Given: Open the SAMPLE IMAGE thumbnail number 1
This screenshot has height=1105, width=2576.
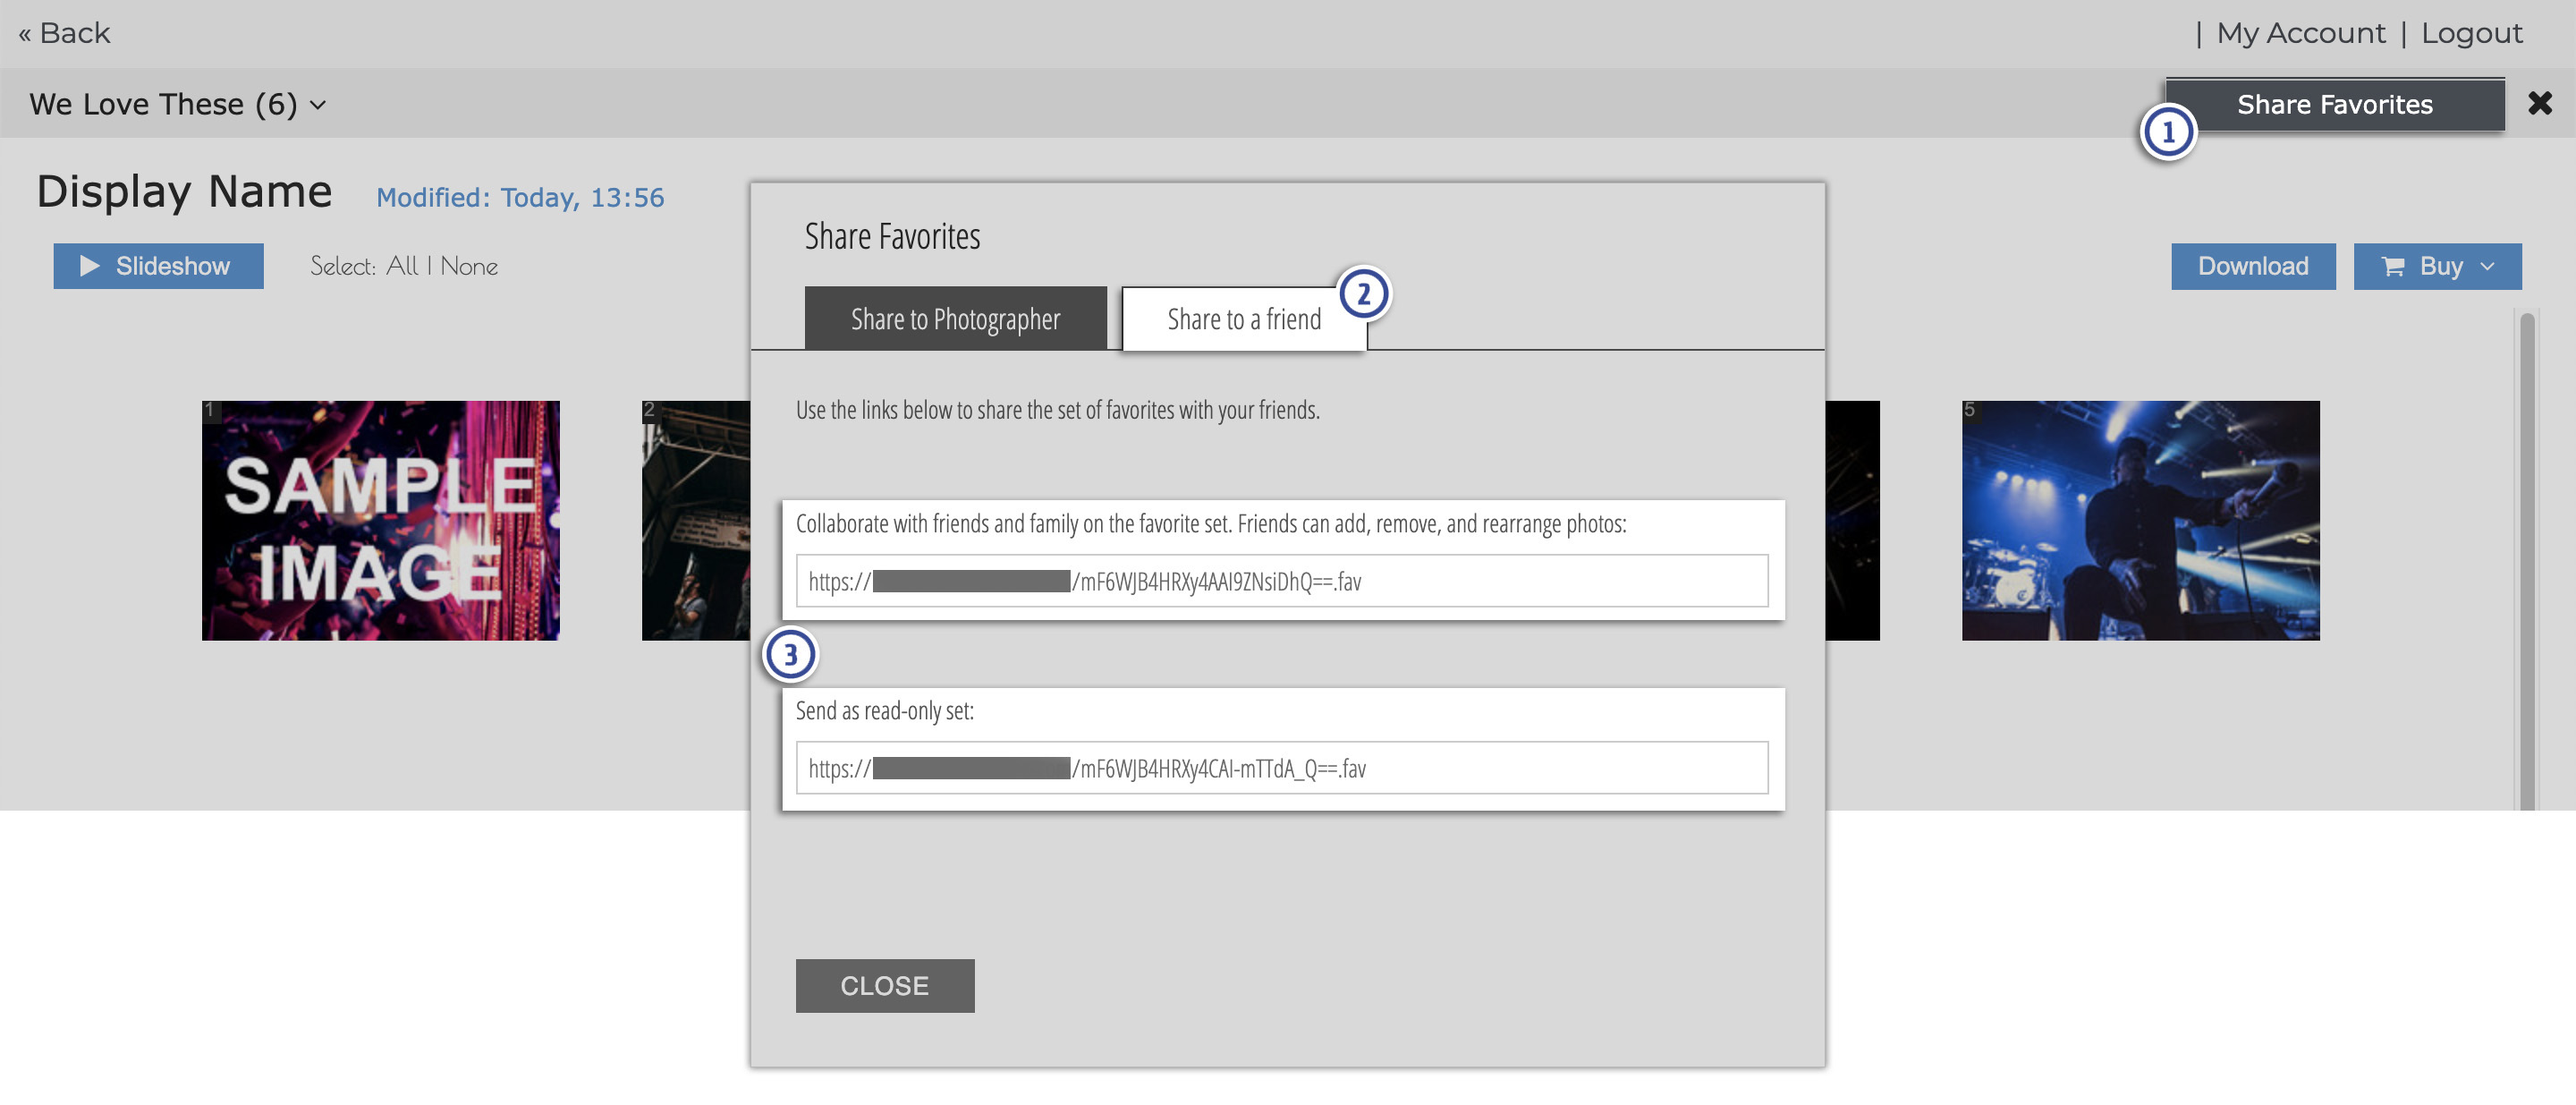Looking at the screenshot, I should pos(380,520).
